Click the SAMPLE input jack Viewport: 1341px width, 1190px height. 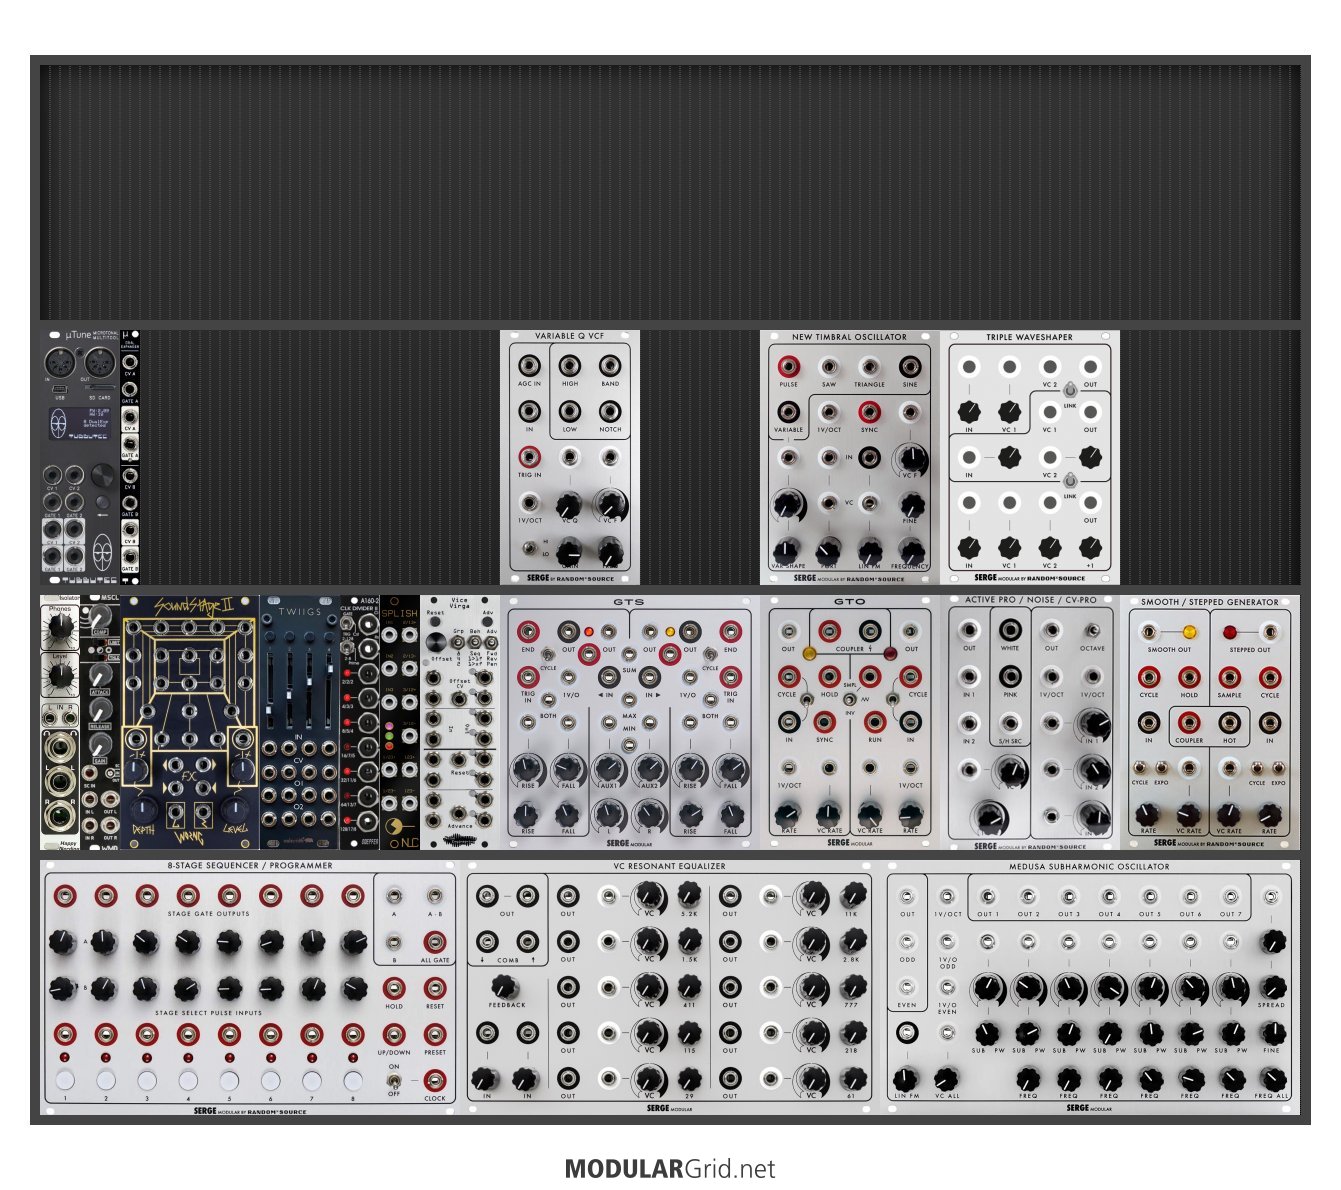1229,677
